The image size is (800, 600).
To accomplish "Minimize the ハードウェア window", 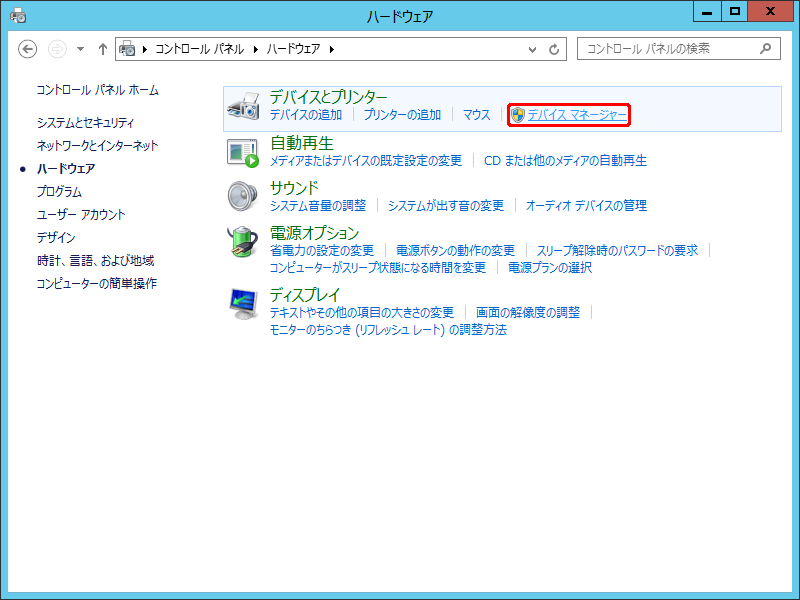I will [707, 11].
